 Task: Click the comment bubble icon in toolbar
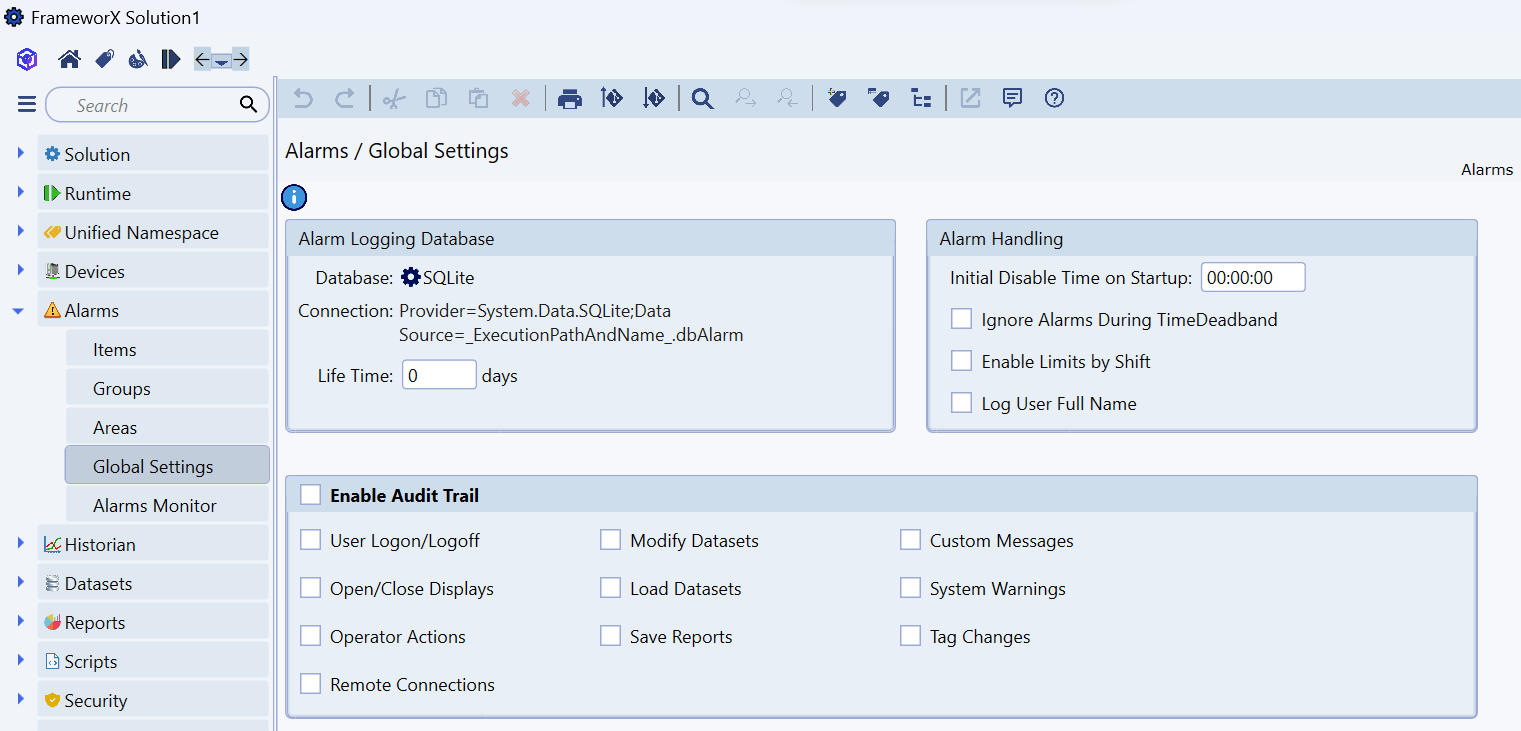click(x=1012, y=98)
